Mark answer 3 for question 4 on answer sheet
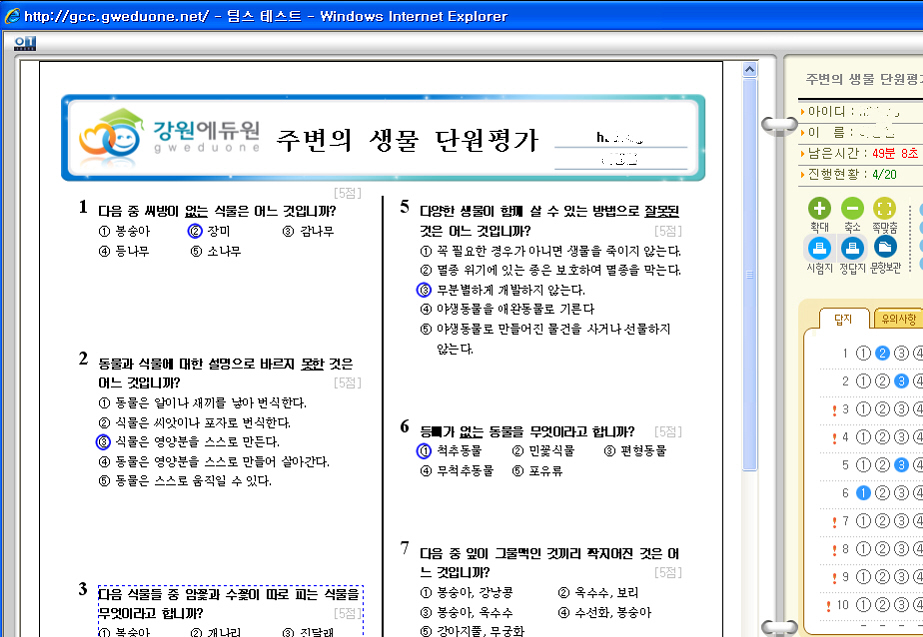This screenshot has width=923, height=637. pyautogui.click(x=901, y=437)
